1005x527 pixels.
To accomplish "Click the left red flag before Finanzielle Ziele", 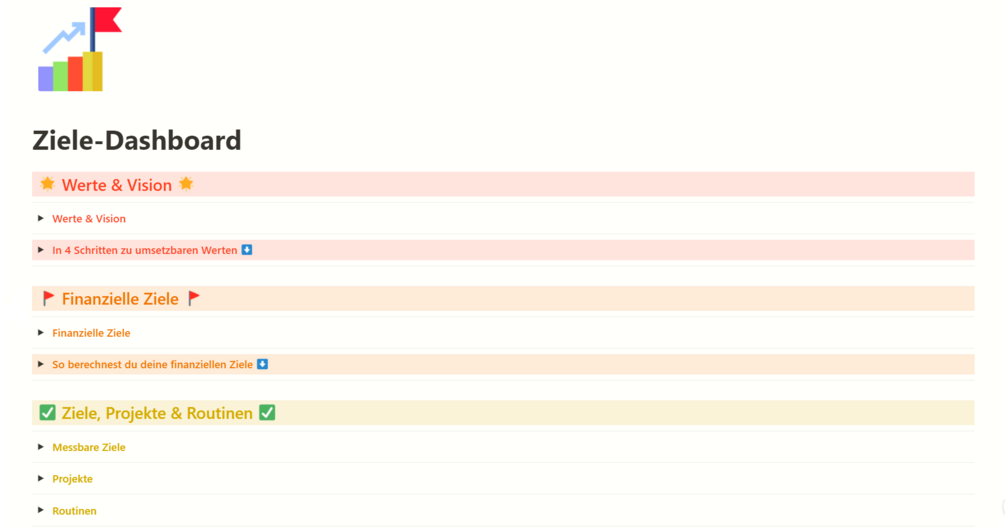I will [48, 298].
